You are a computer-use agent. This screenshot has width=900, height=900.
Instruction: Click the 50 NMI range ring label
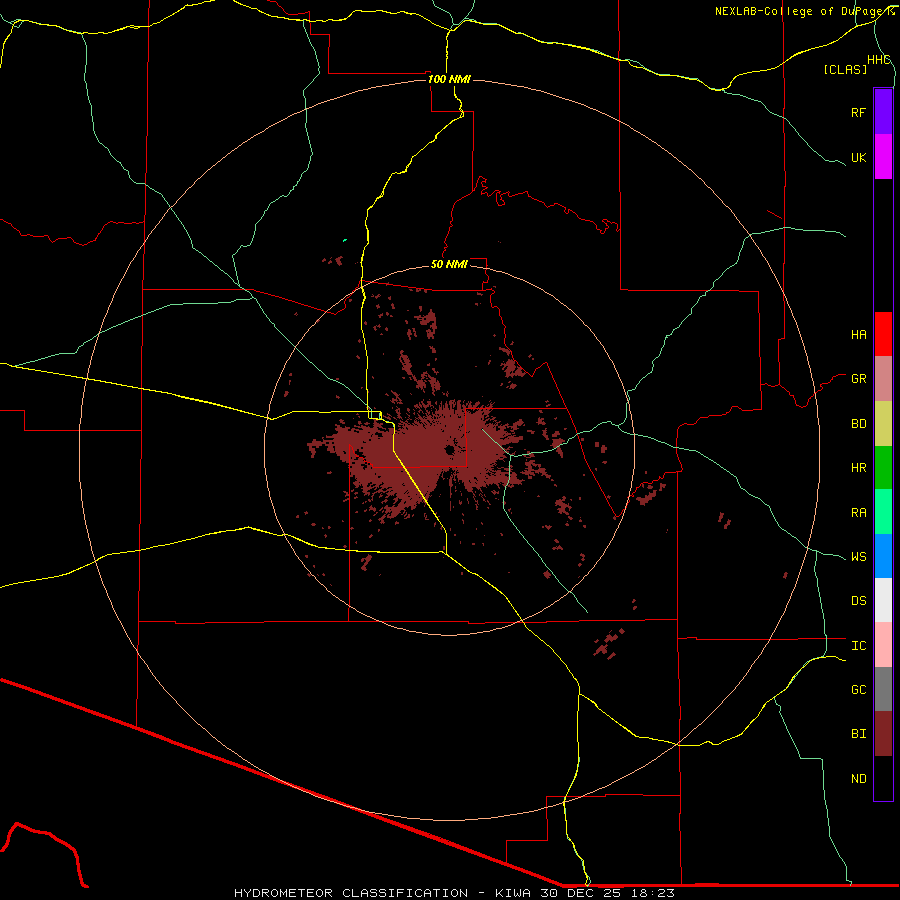tap(449, 264)
